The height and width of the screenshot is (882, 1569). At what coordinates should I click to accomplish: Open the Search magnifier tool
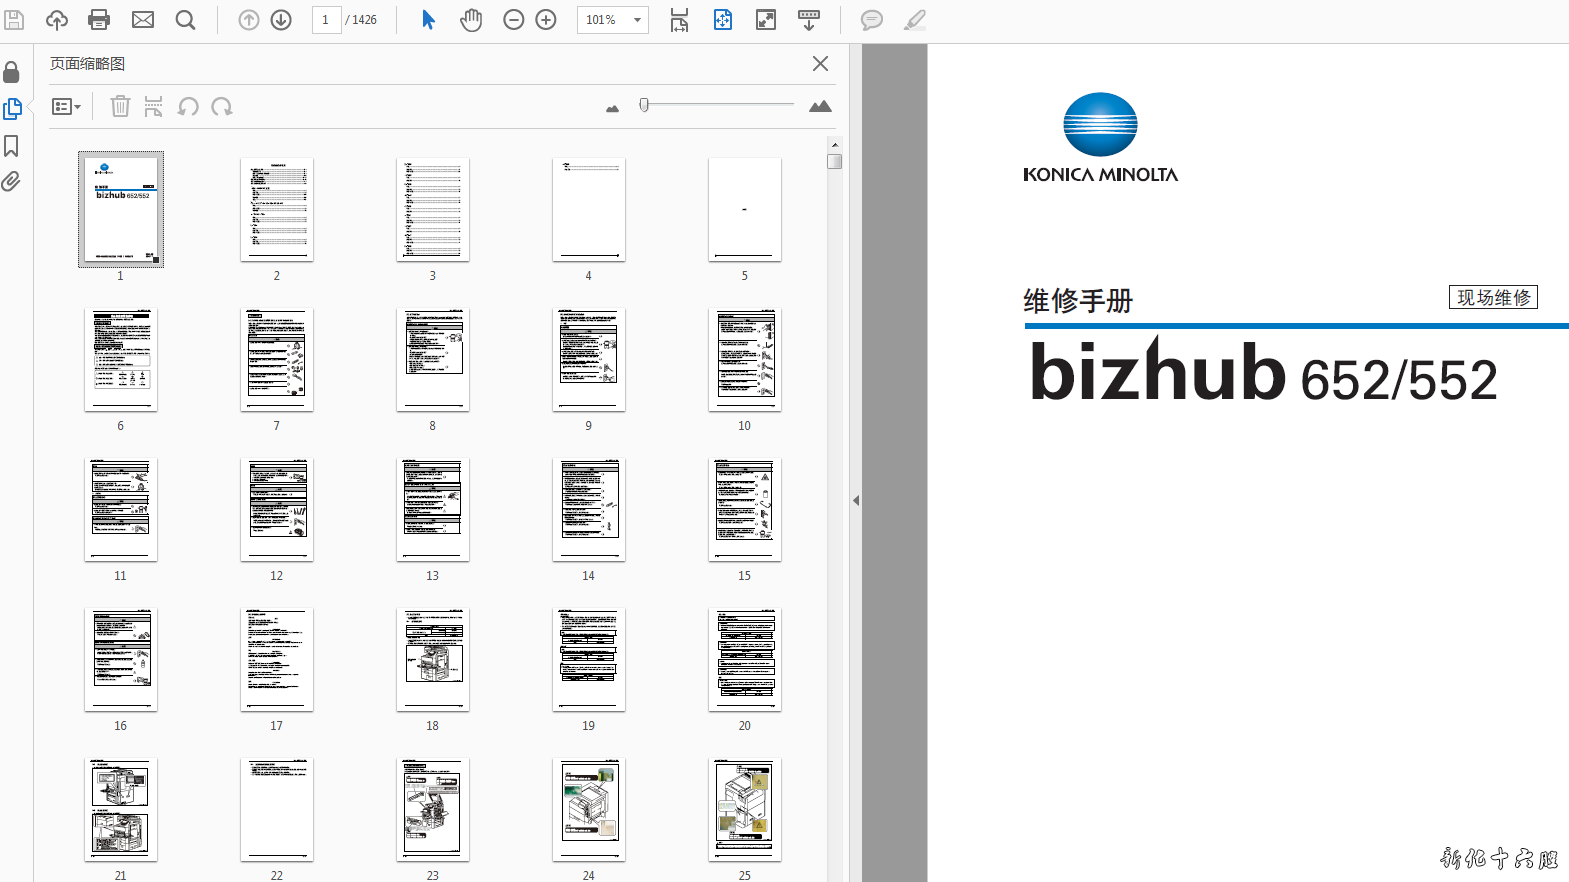185,20
